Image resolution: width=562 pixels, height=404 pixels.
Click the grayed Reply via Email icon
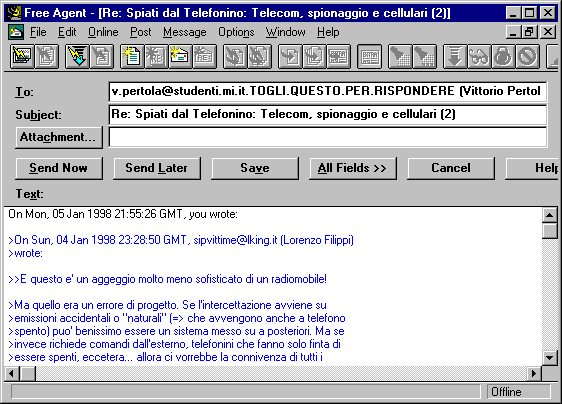coord(205,56)
